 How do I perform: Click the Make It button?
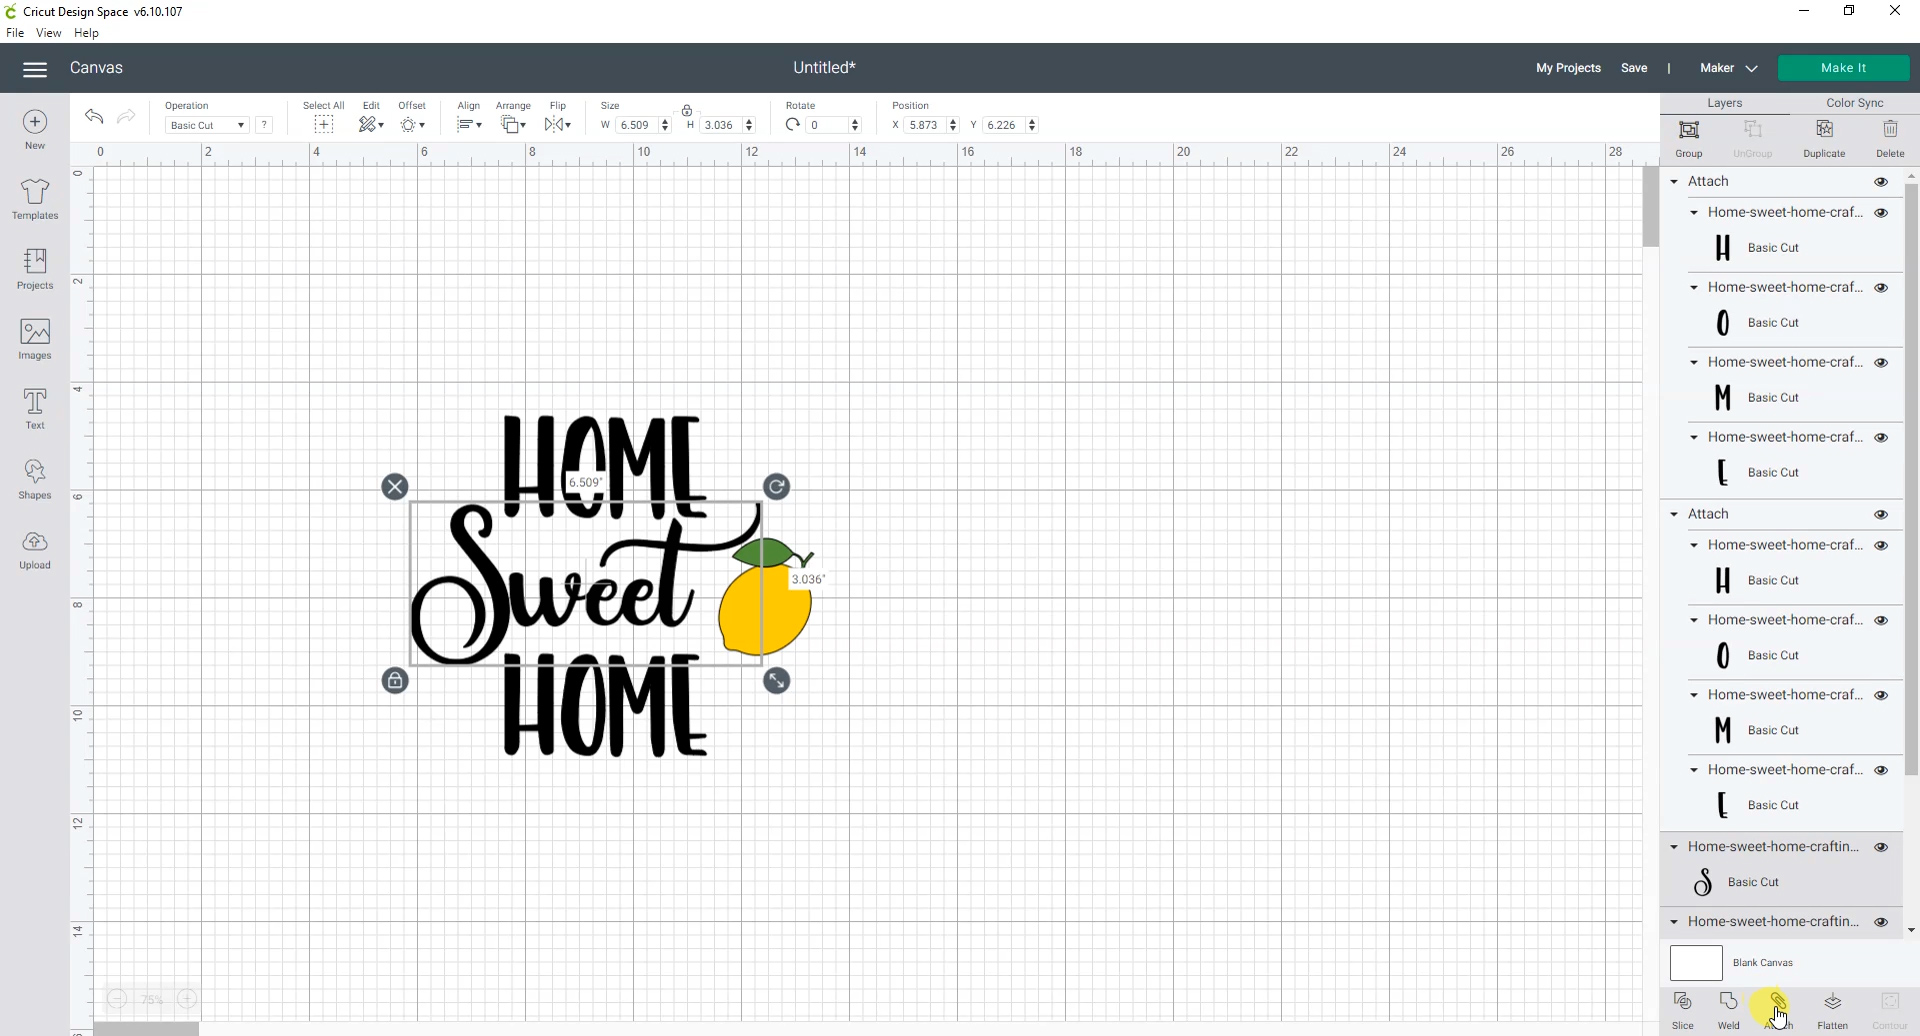point(1843,68)
